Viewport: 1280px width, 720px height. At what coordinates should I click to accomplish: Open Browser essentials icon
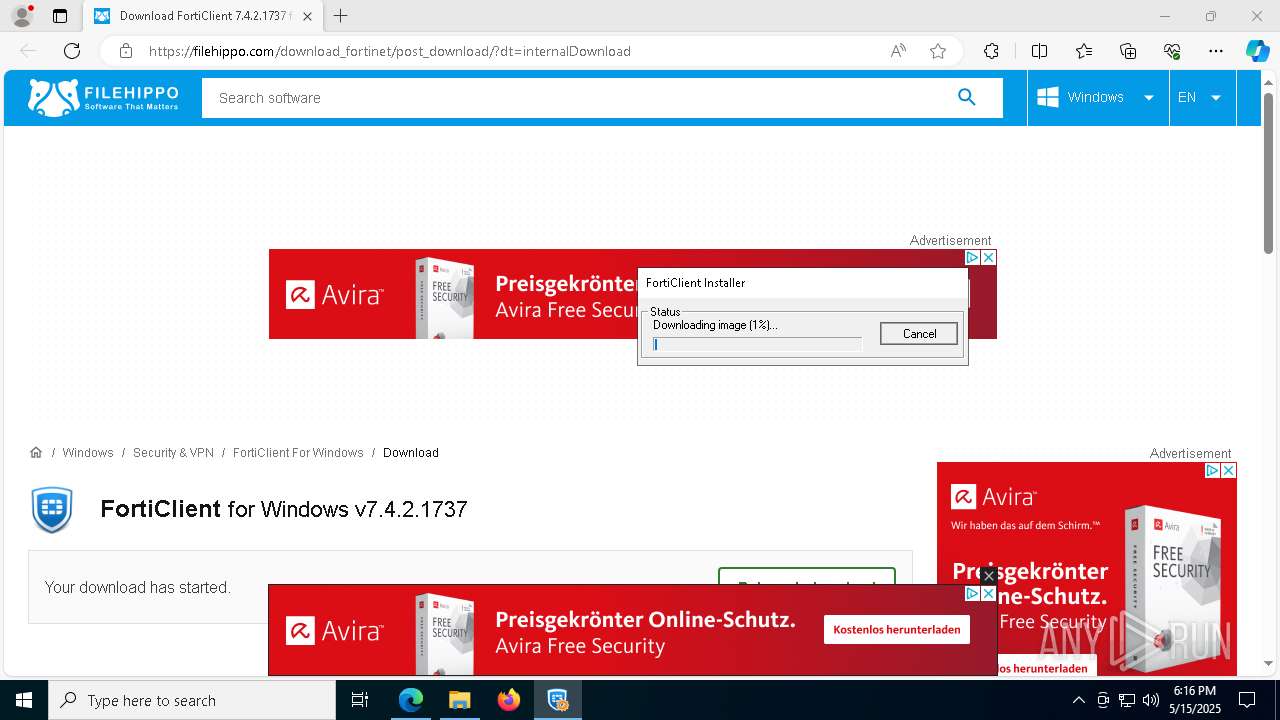tap(1172, 51)
